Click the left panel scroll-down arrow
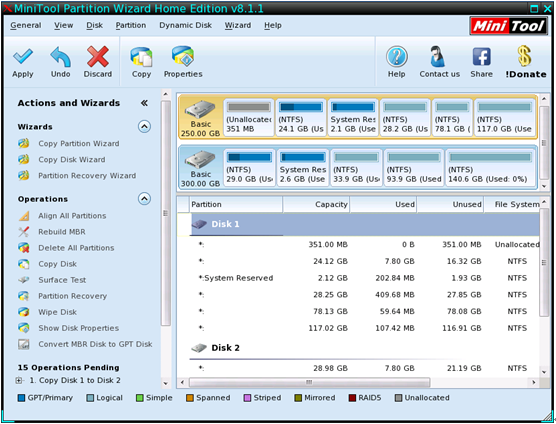This screenshot has height=424, width=556. [166, 383]
